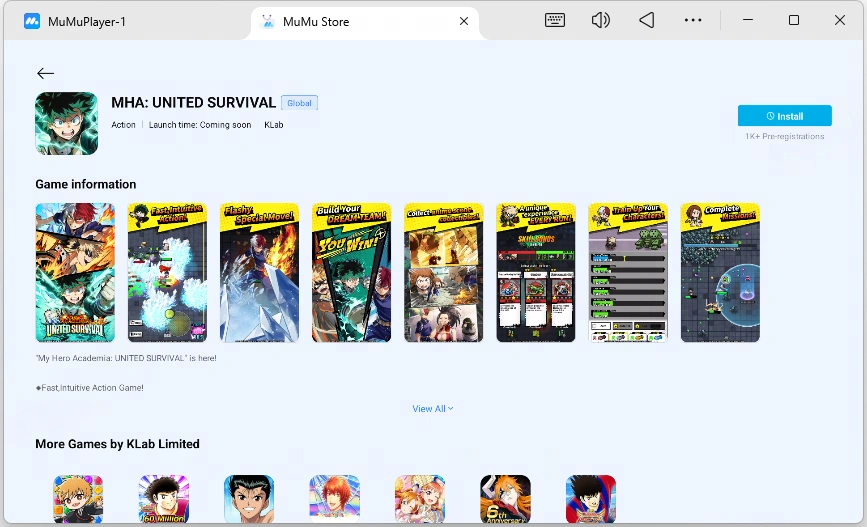Click the MHA: UNITED SURVIVAL app icon
The image size is (867, 527).
pos(66,123)
